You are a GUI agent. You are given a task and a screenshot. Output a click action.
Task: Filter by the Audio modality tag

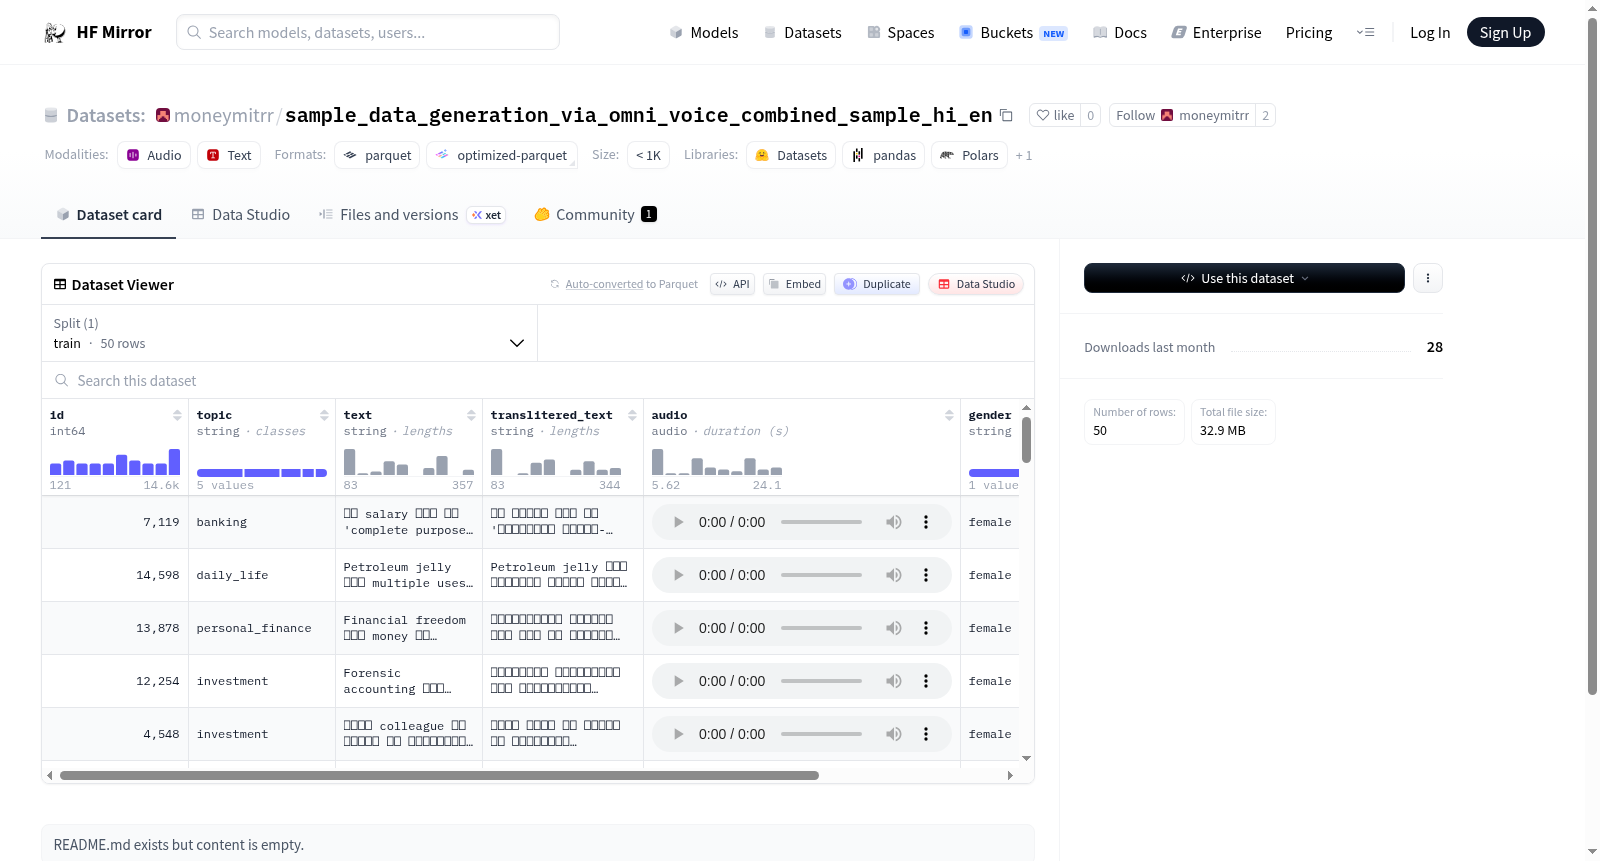tap(154, 156)
